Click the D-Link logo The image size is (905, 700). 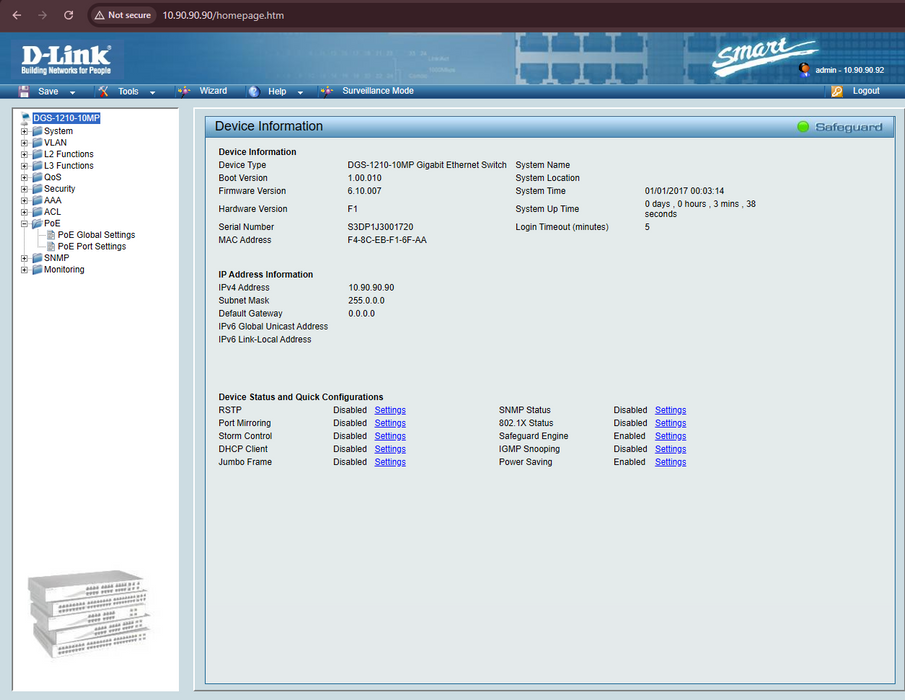coord(66,59)
